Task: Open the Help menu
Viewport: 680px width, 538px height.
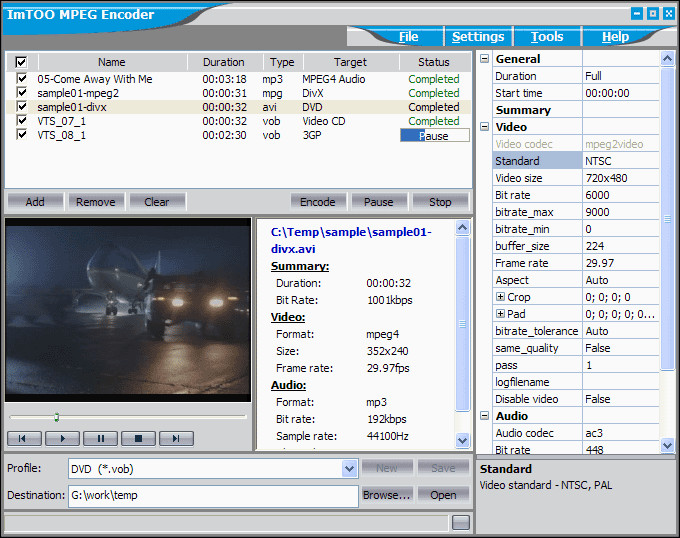Action: (615, 37)
